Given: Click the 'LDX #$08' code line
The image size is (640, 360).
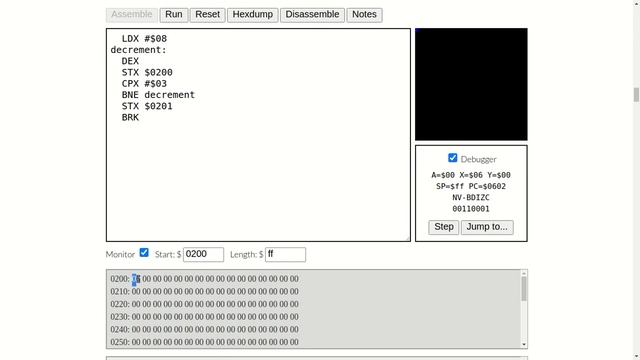Looking at the screenshot, I should coord(144,39).
